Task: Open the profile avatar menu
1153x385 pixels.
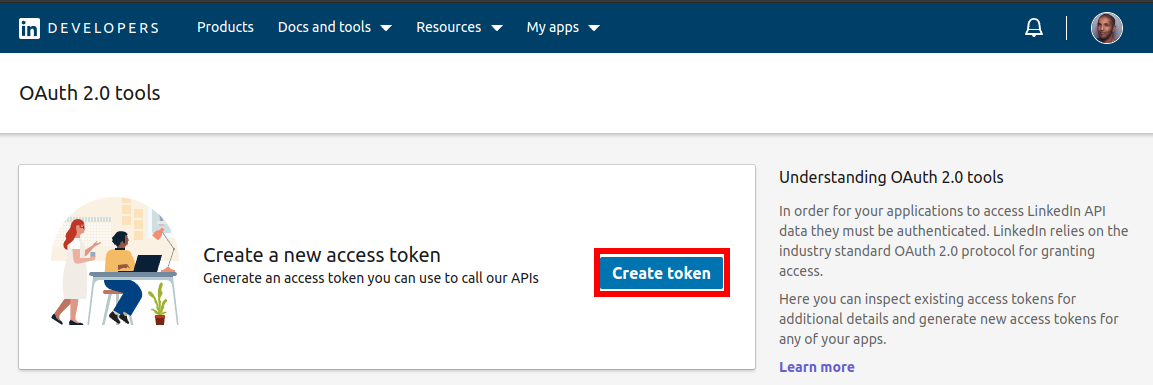Action: click(1106, 28)
